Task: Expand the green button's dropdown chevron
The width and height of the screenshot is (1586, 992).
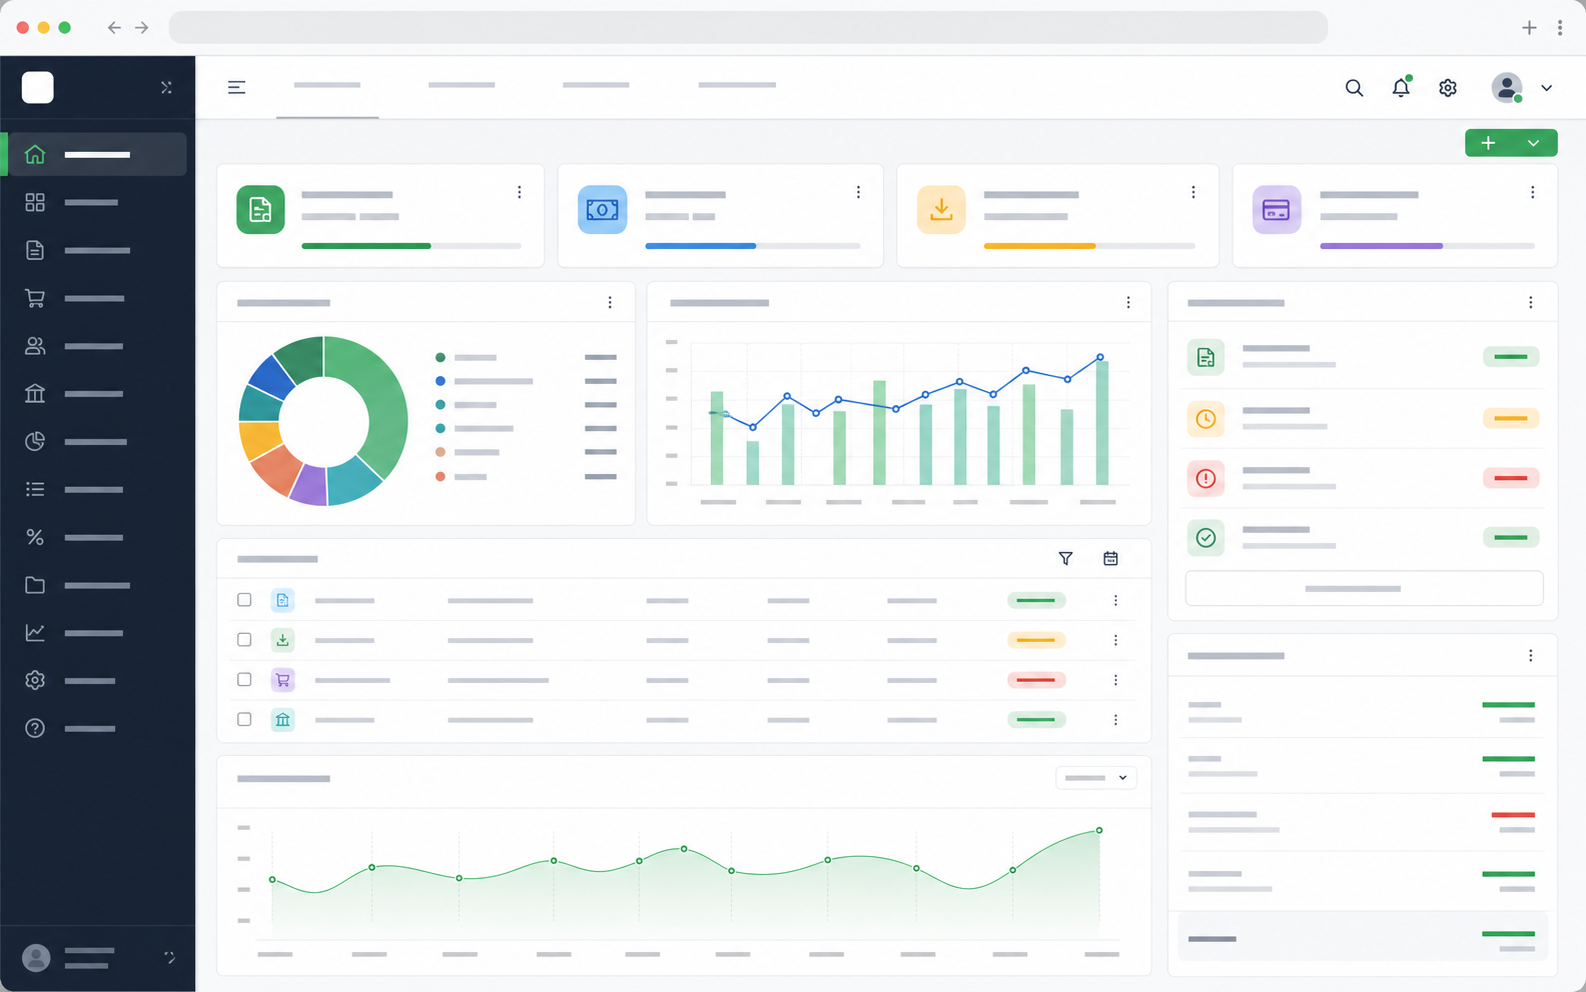Action: (1534, 143)
